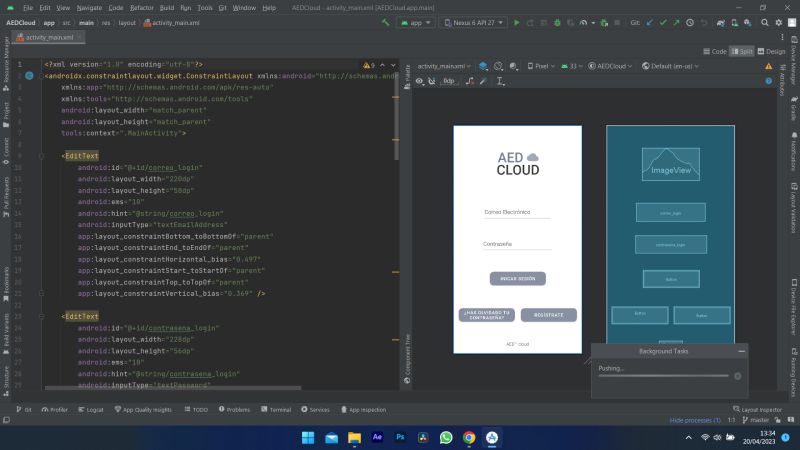800x450 pixels.
Task: Toggle night mode icon in design toolbar
Action: pos(513,66)
